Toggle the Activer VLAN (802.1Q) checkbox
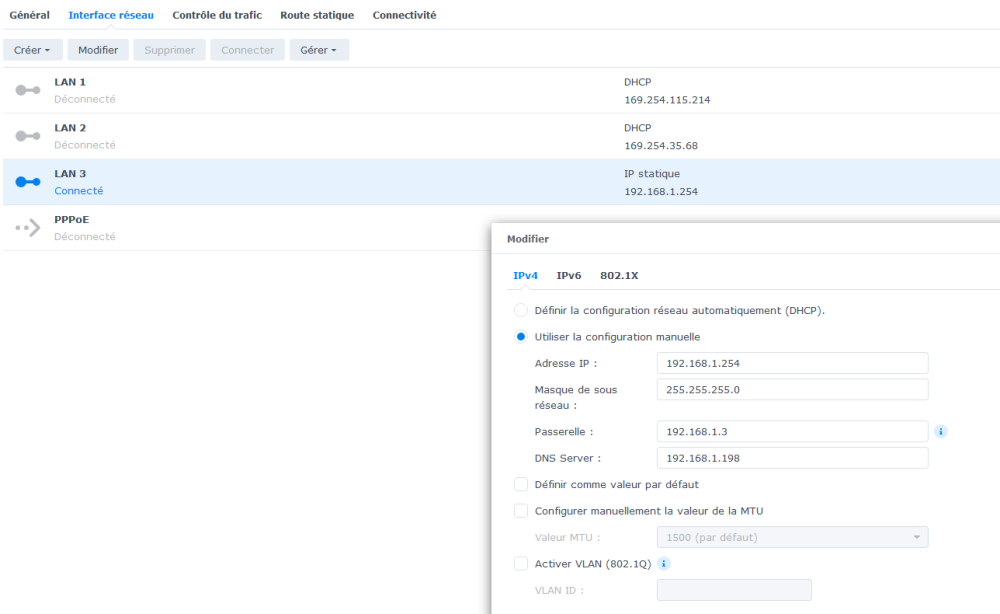The width and height of the screenshot is (1000, 614). tap(521, 564)
